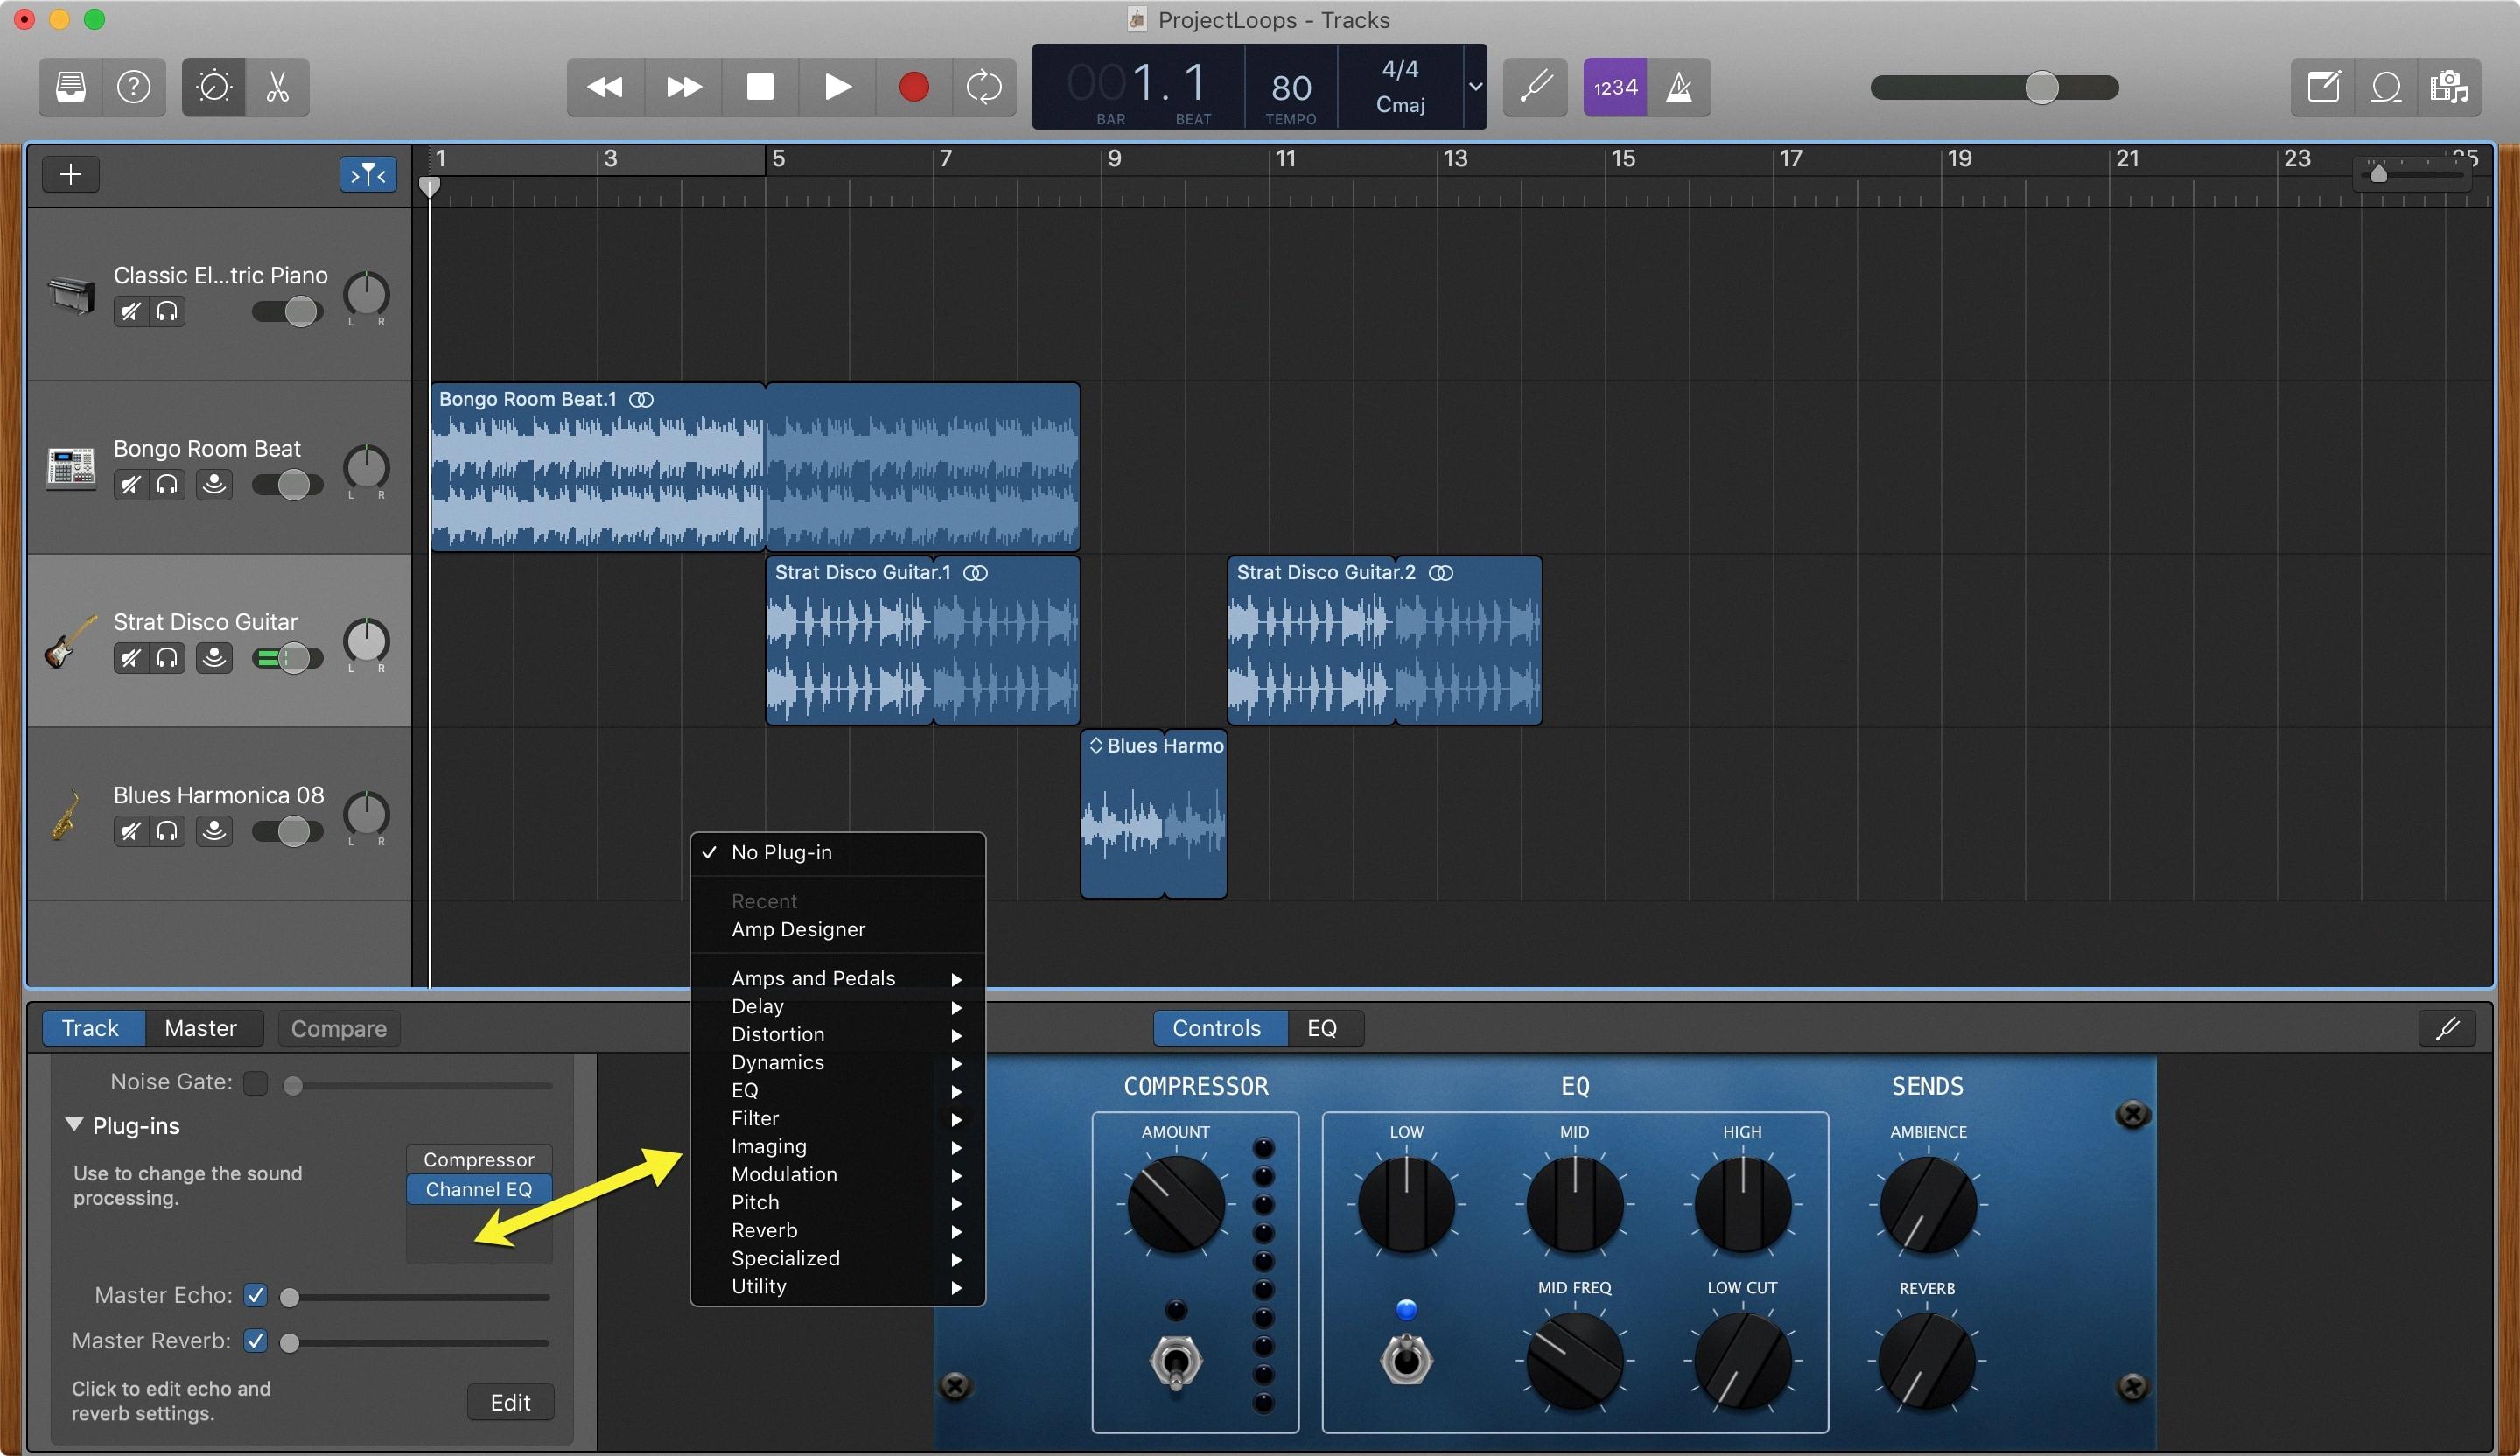Collapse the Plug-ins disclosure triangle

click(75, 1124)
